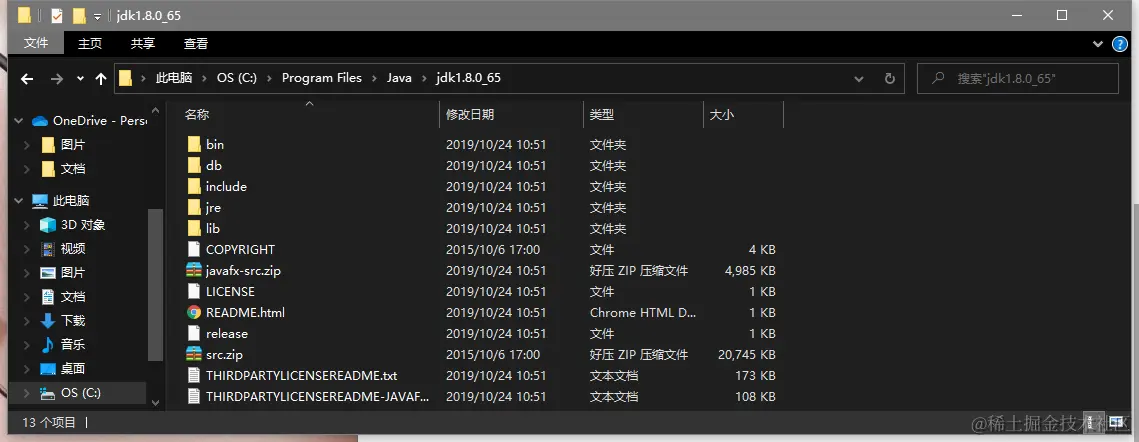Click the 20,745 KB size value

tap(747, 355)
